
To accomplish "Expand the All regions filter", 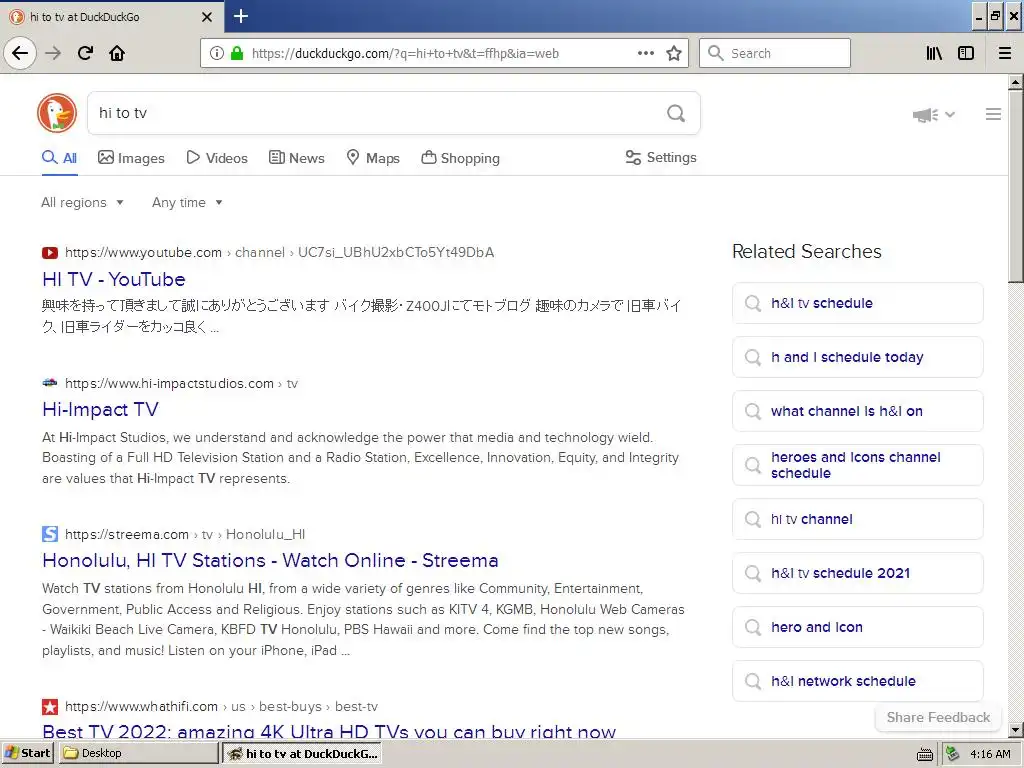I will 82,202.
